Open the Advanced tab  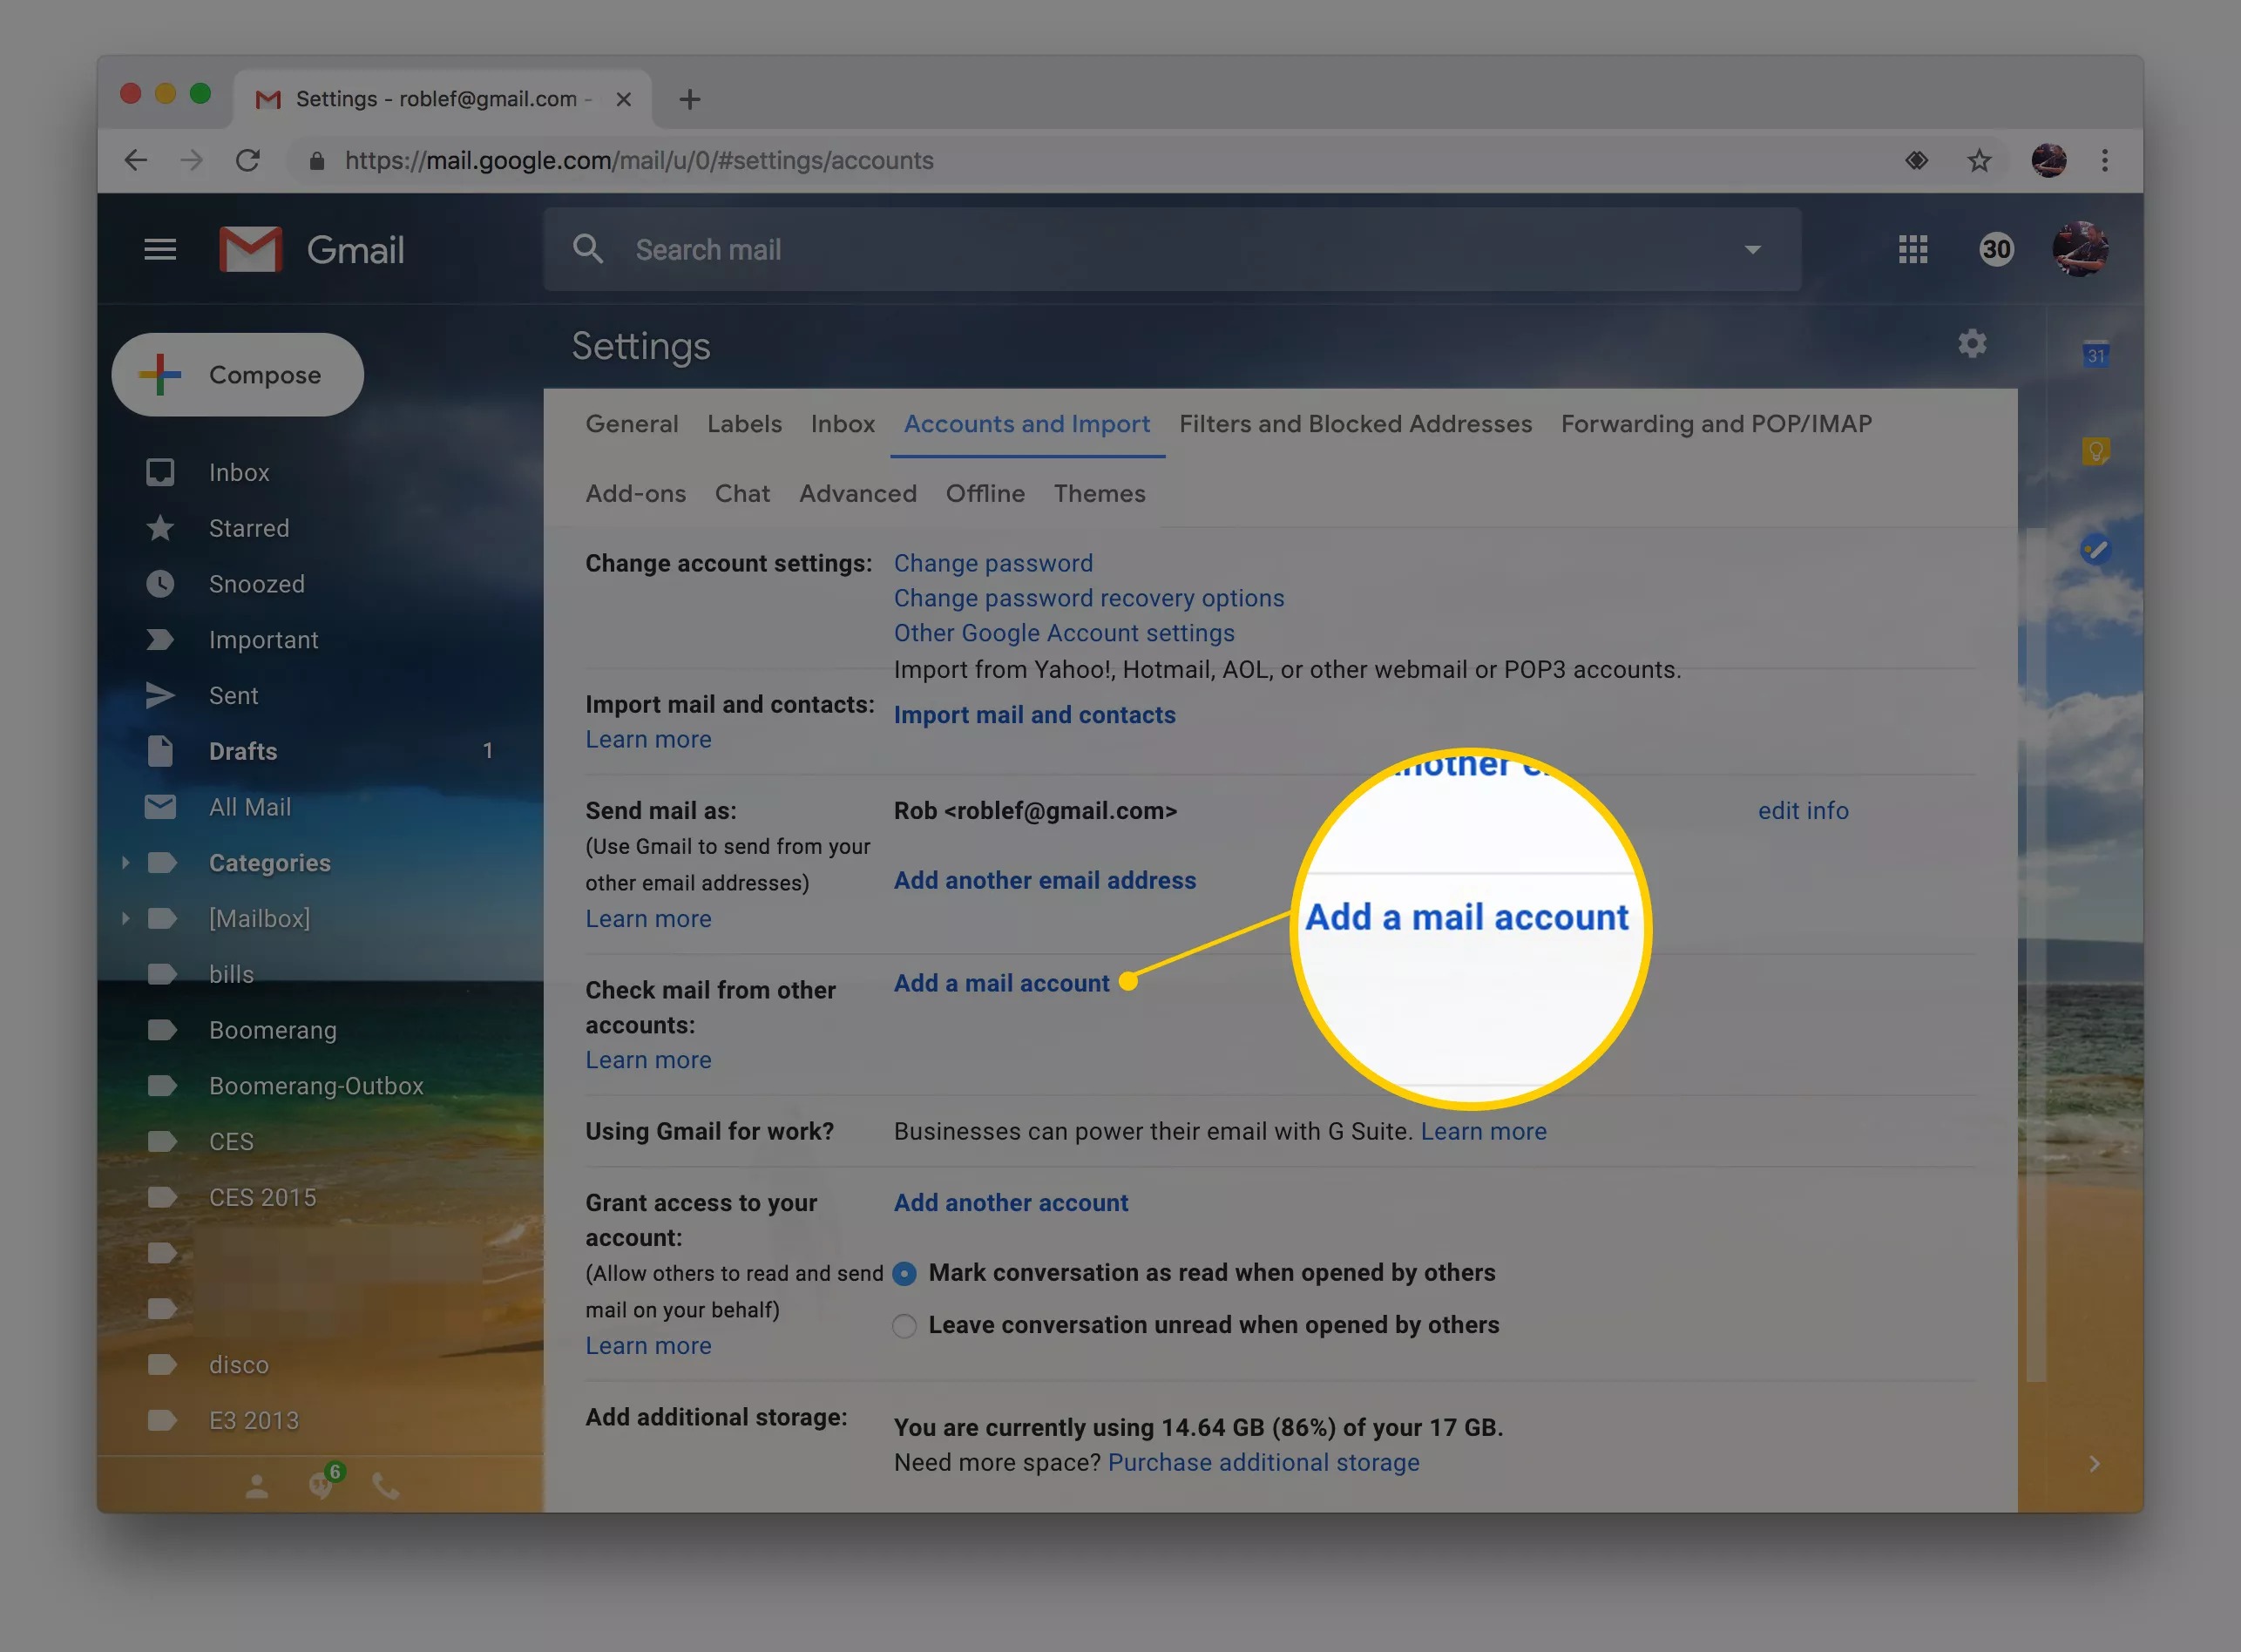pyautogui.click(x=858, y=494)
